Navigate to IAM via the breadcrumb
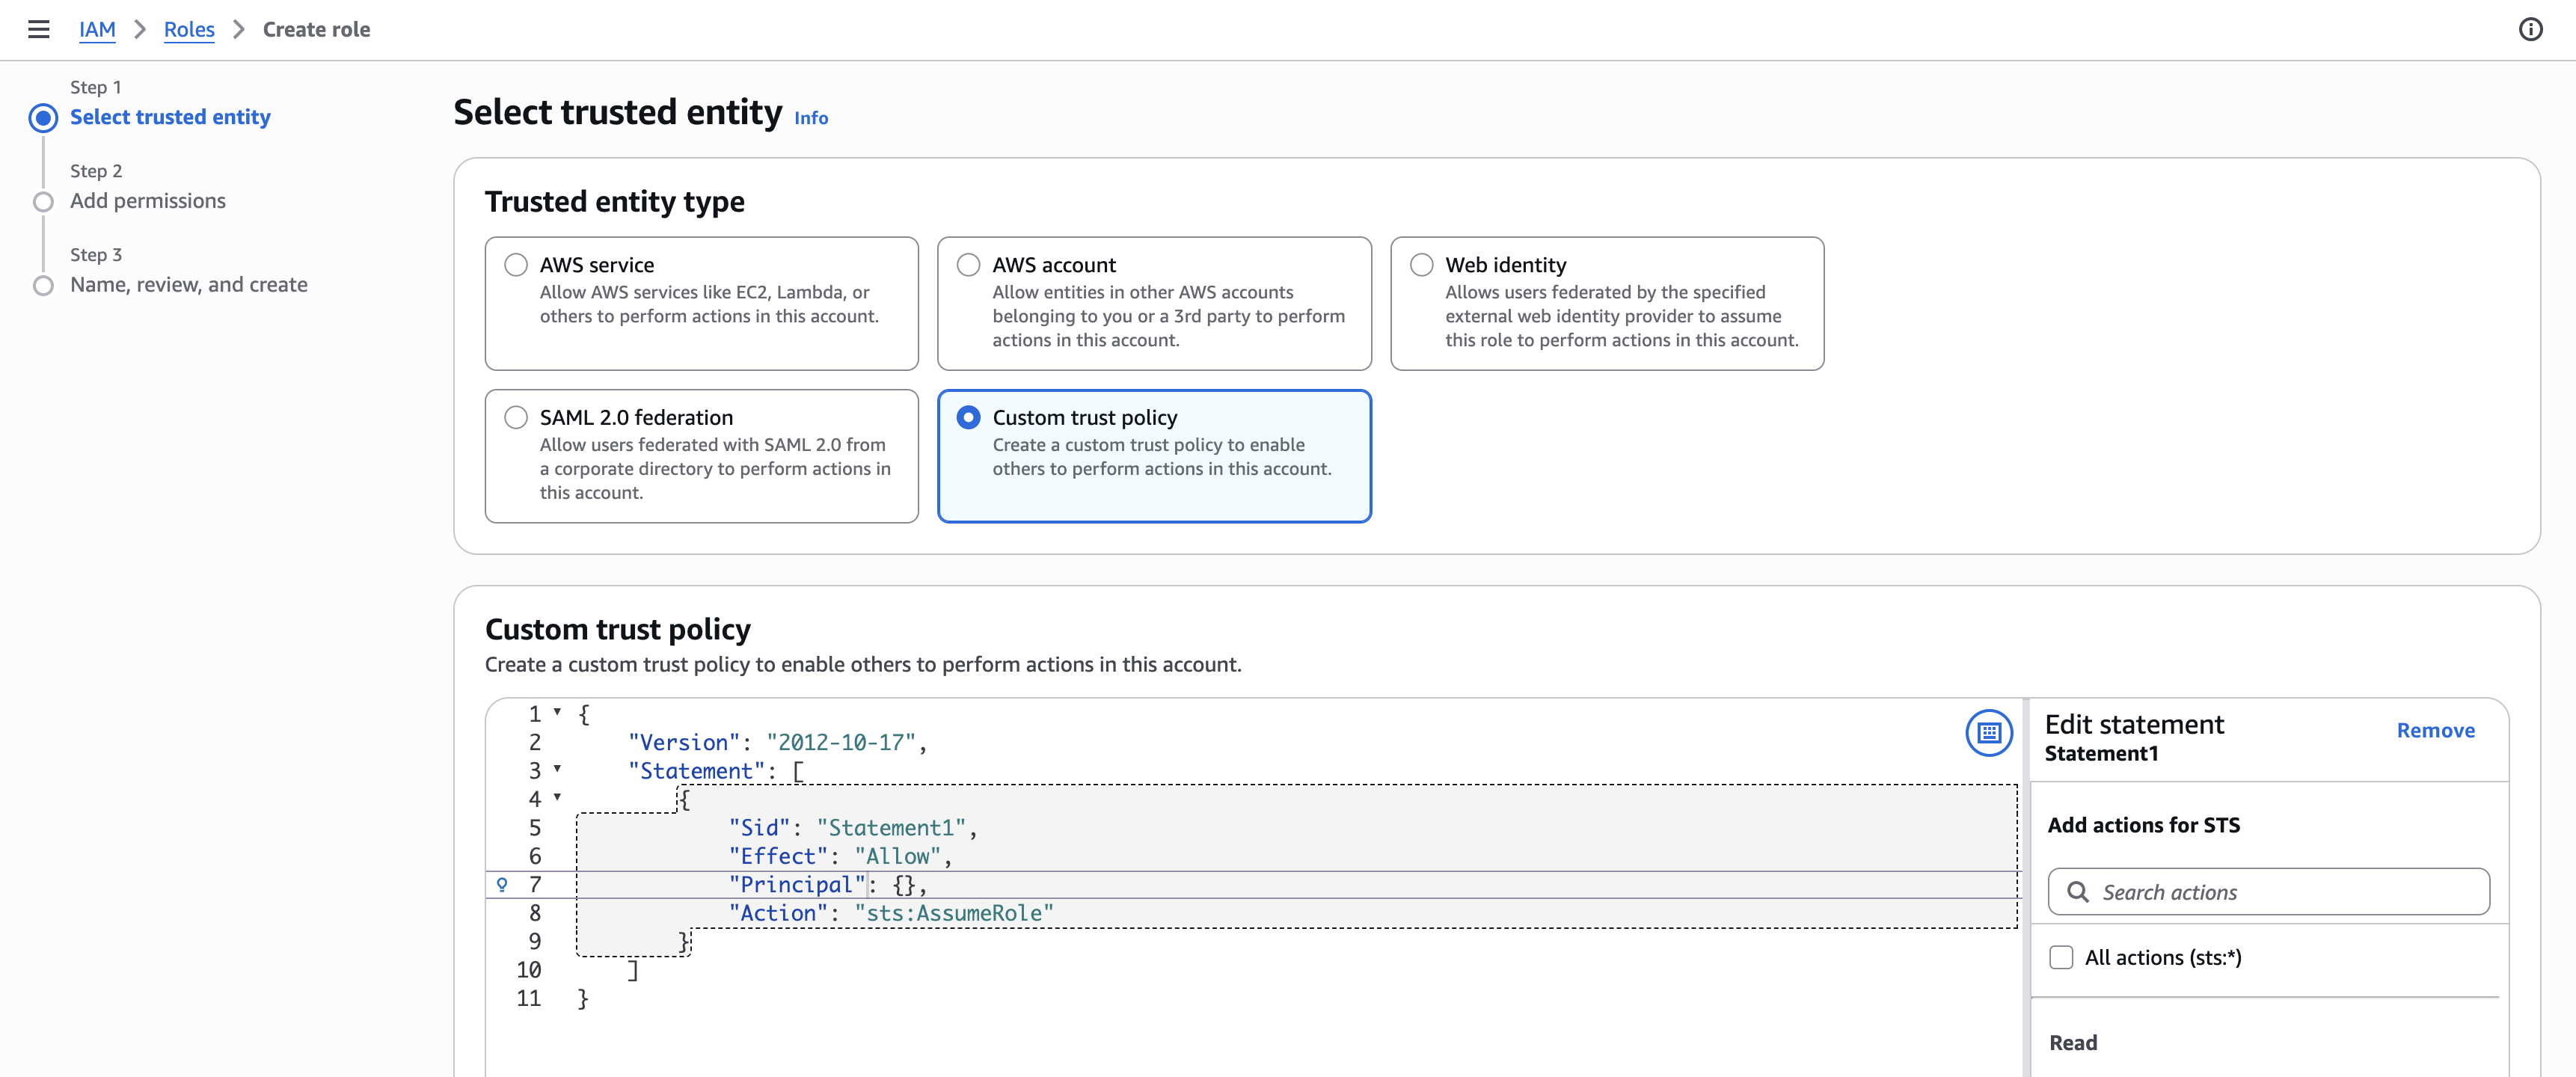 point(97,29)
